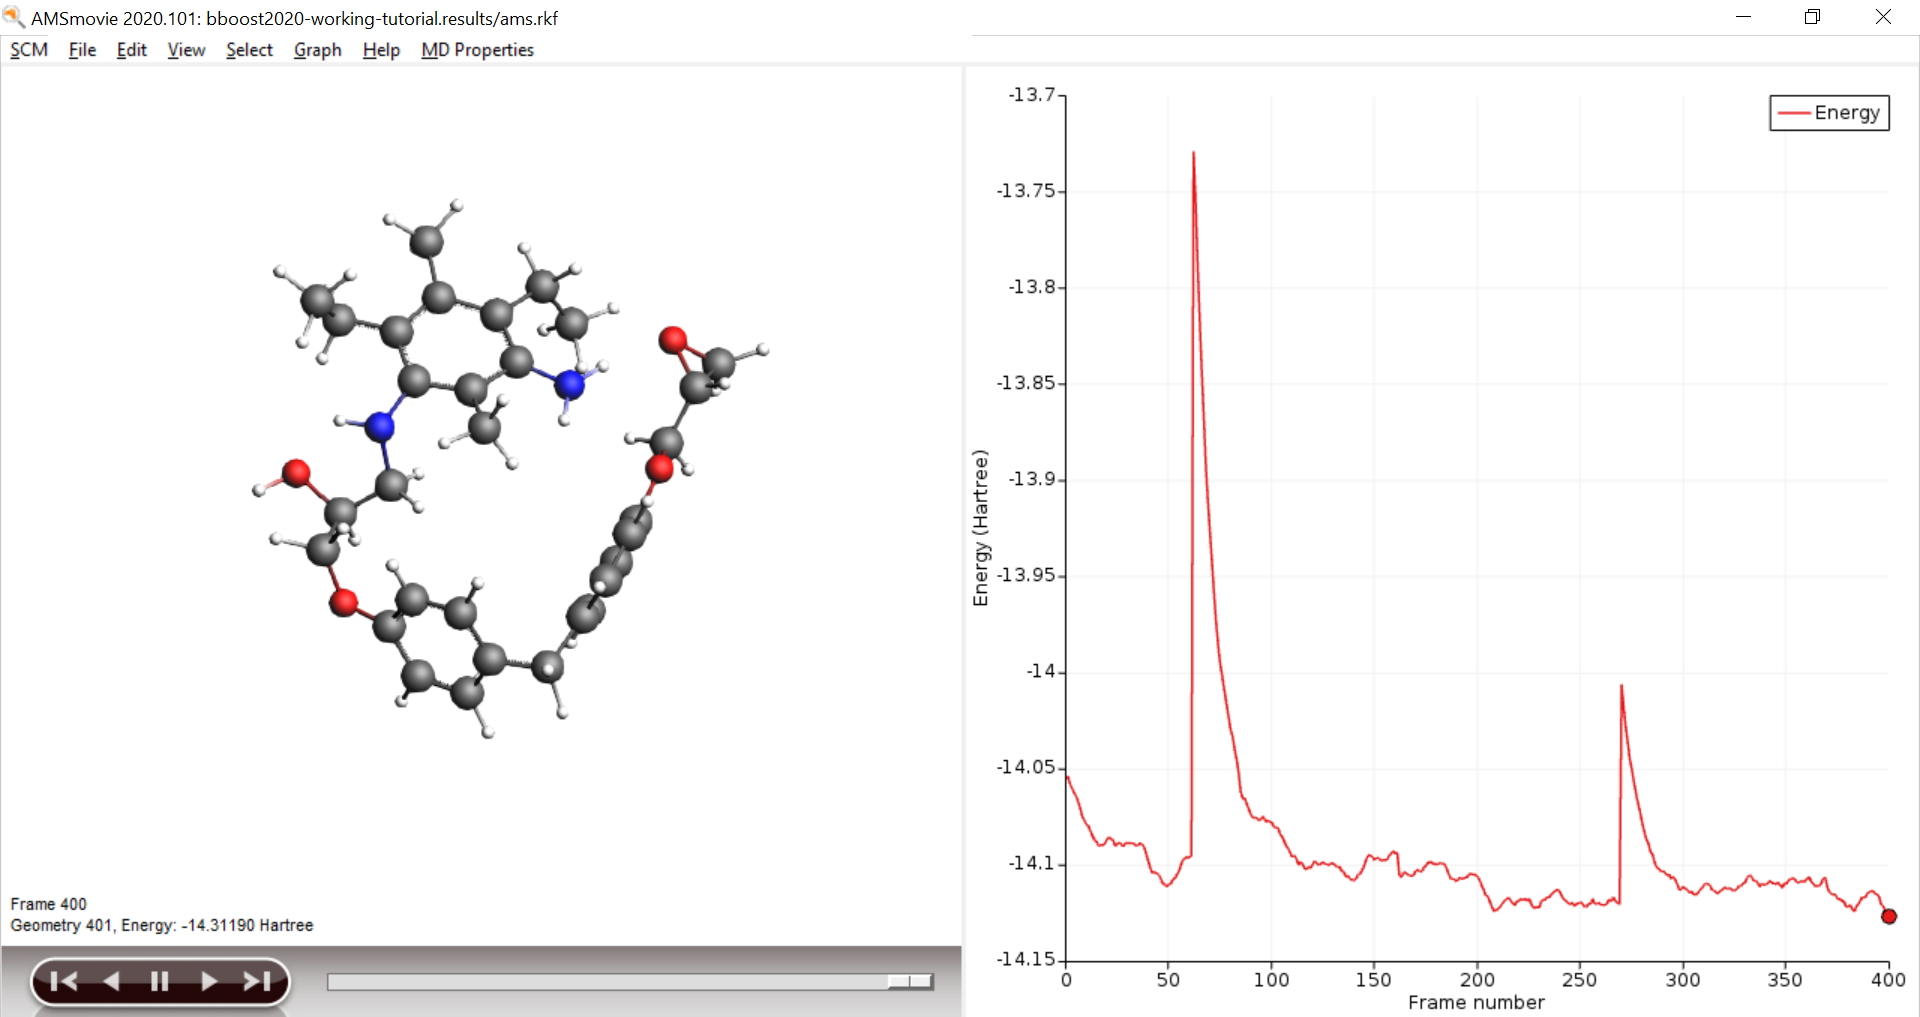Click the tallest energy peak on curve
The image size is (1920, 1017).
1193,153
